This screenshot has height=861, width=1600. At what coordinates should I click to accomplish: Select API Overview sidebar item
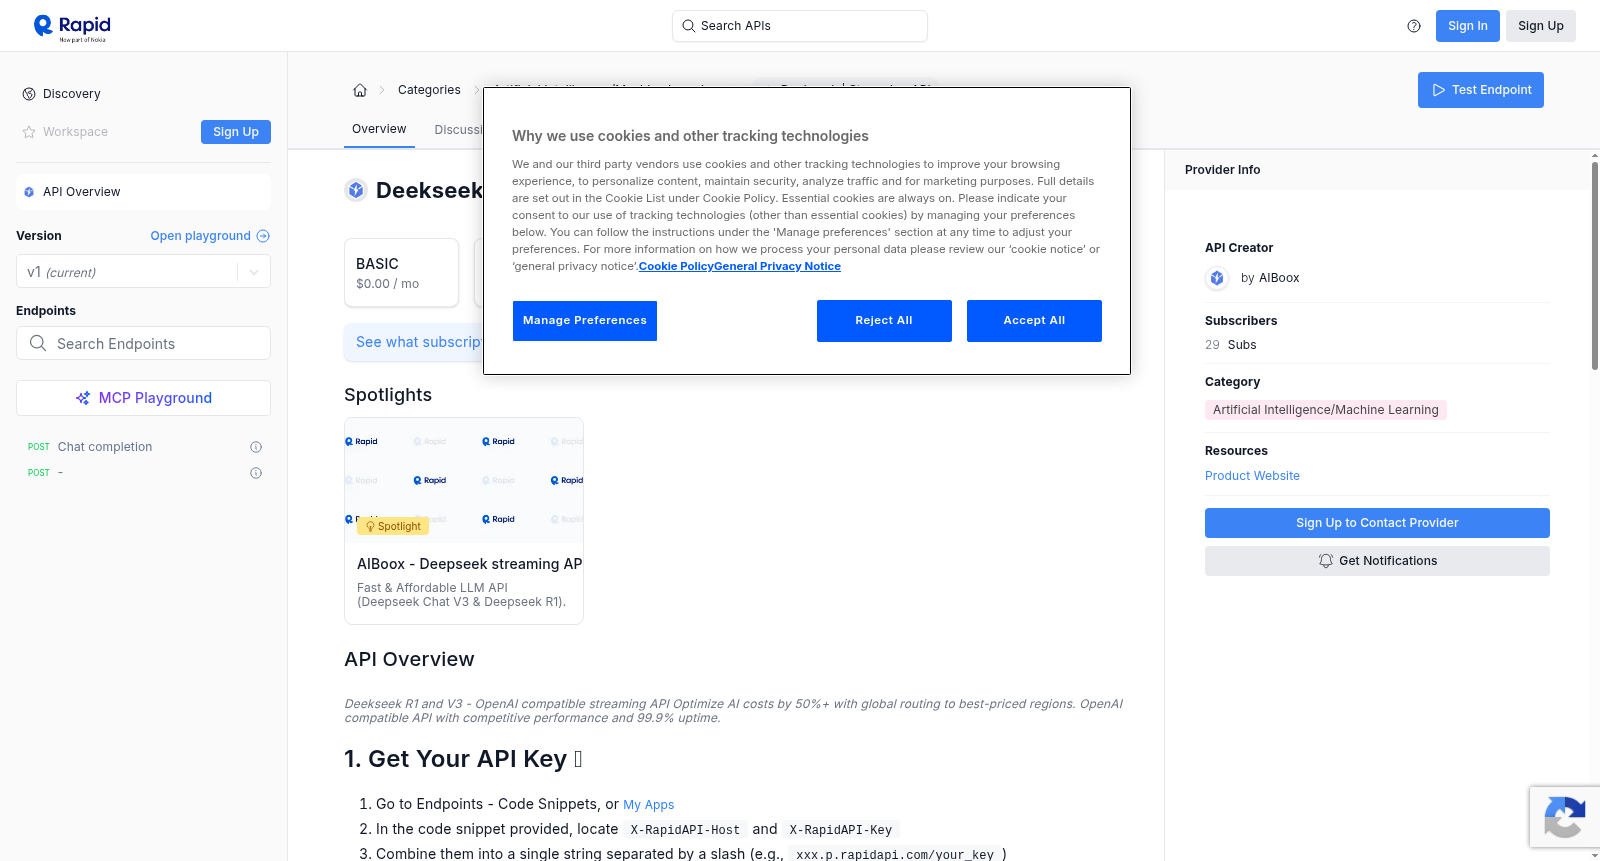coord(143,192)
